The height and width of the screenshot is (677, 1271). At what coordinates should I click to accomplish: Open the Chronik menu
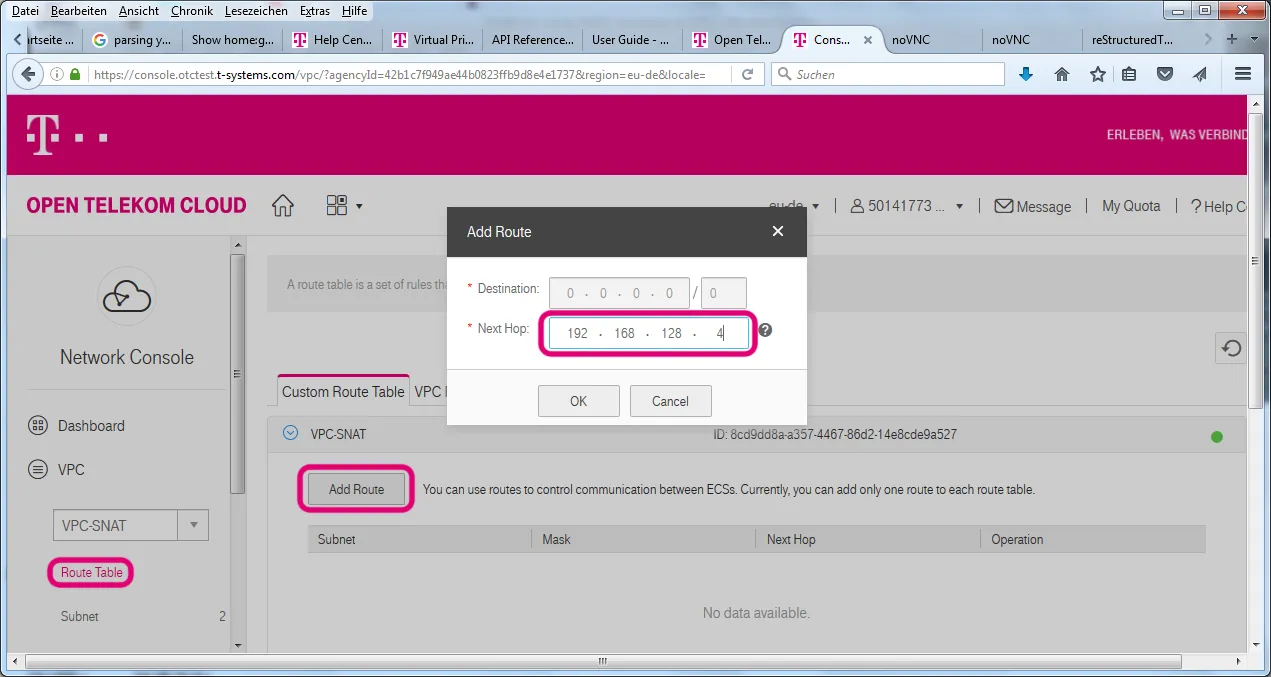[192, 11]
